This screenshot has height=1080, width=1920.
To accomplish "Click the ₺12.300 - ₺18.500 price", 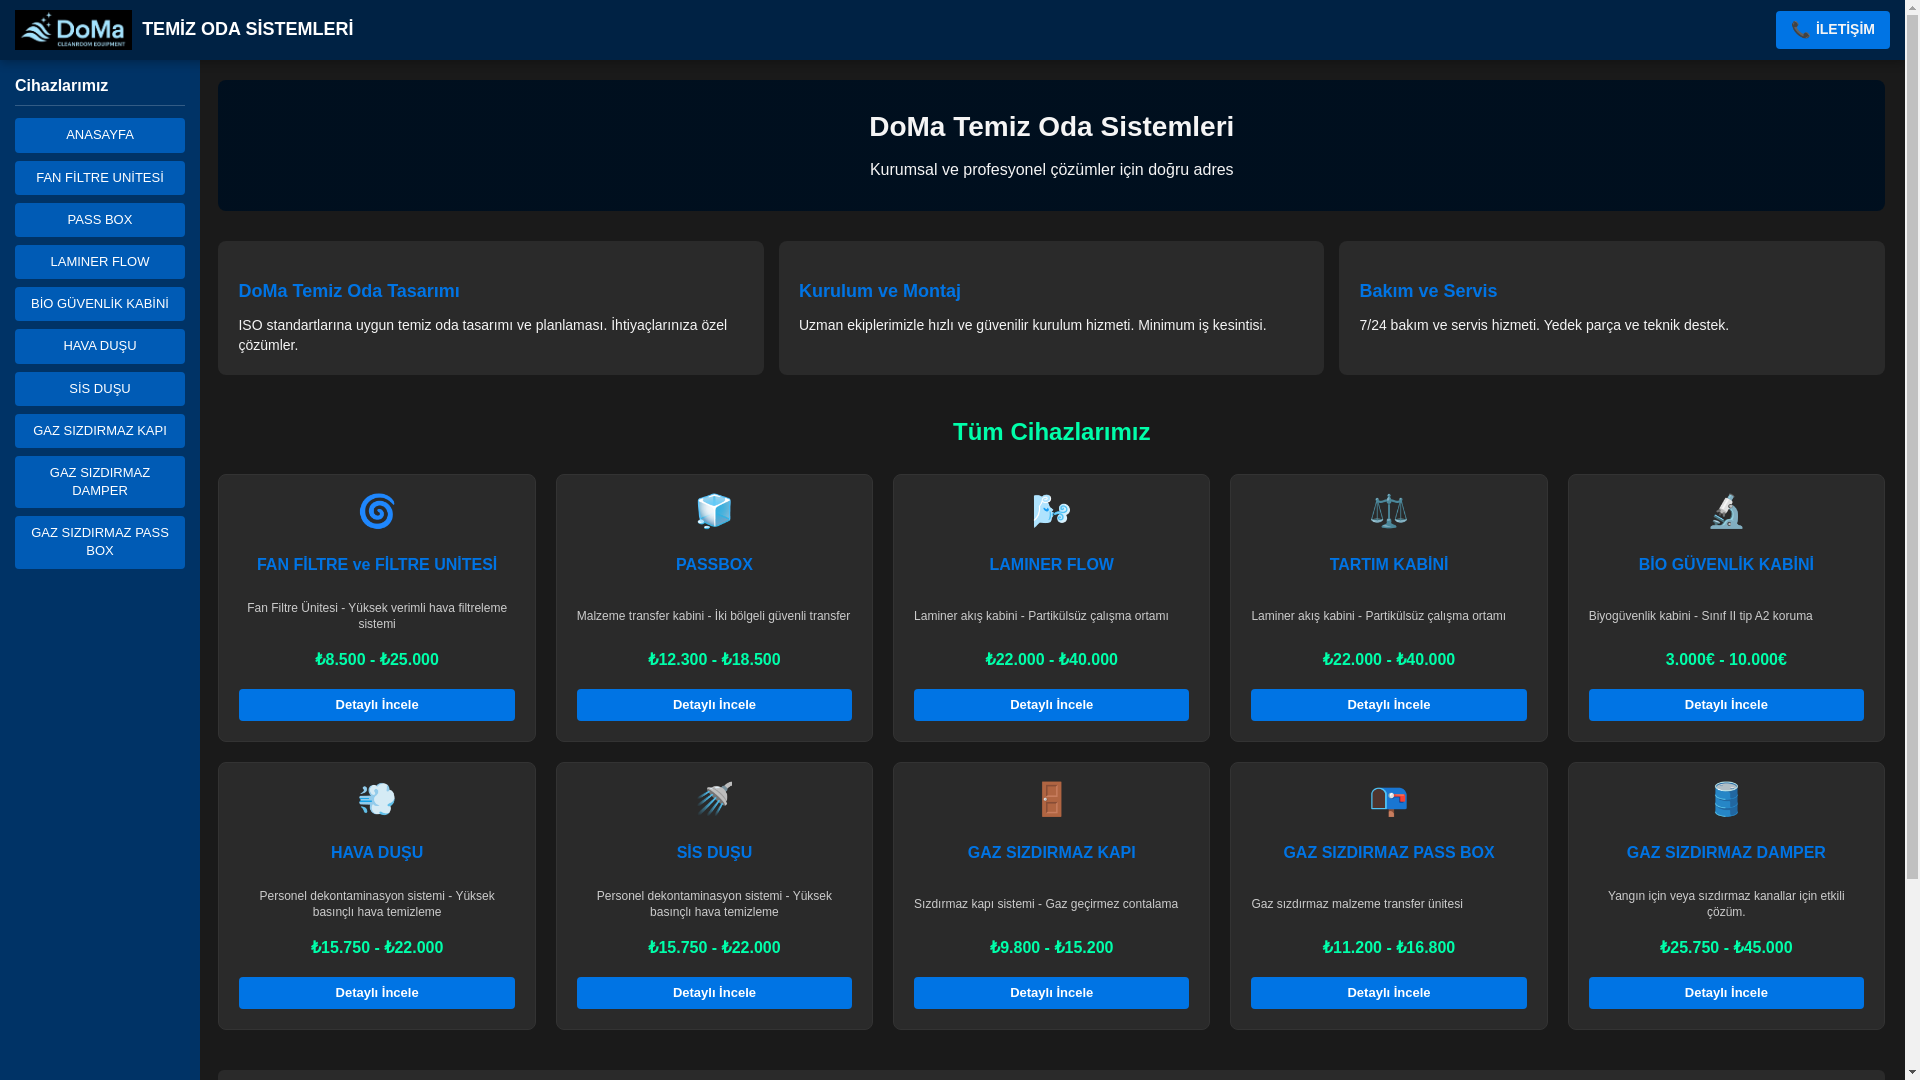I will click(x=714, y=660).
